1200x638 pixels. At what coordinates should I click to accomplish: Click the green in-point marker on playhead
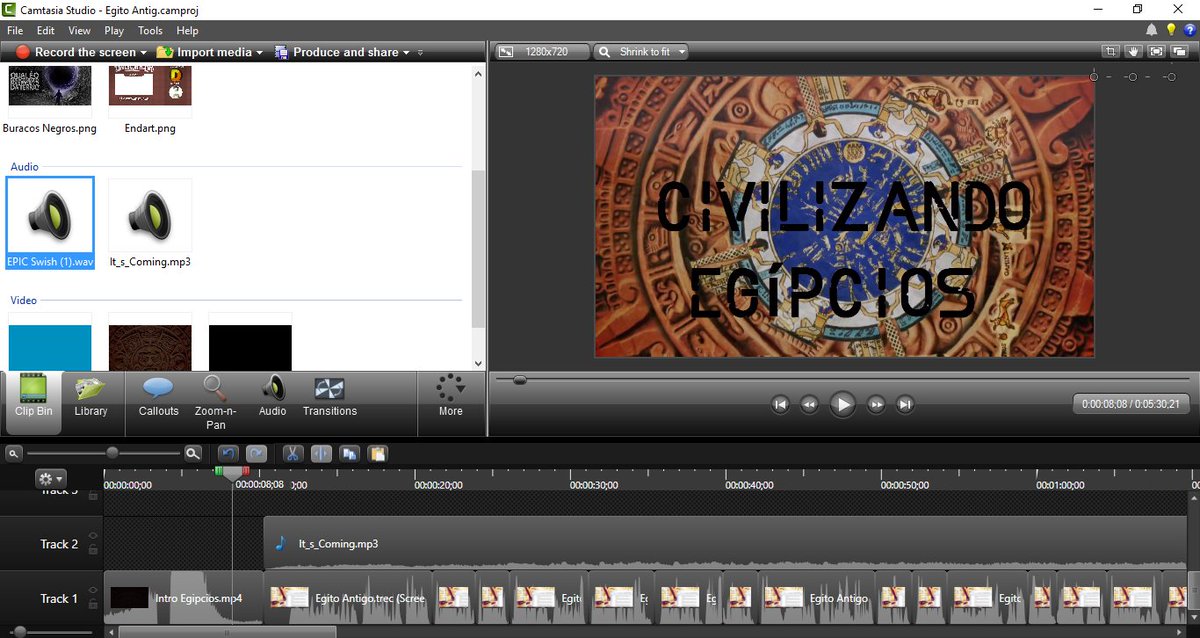pyautogui.click(x=219, y=471)
